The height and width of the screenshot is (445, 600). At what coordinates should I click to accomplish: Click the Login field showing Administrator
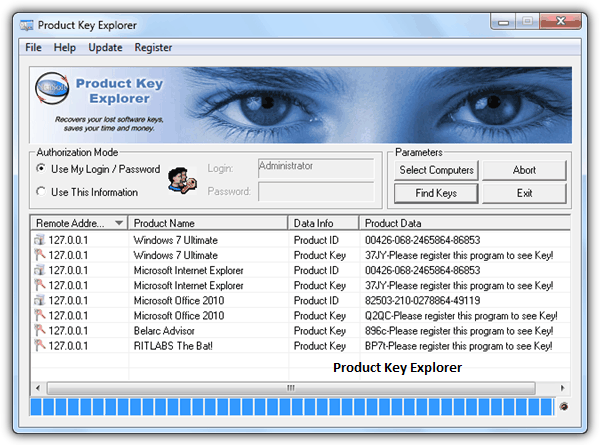pyautogui.click(x=316, y=168)
